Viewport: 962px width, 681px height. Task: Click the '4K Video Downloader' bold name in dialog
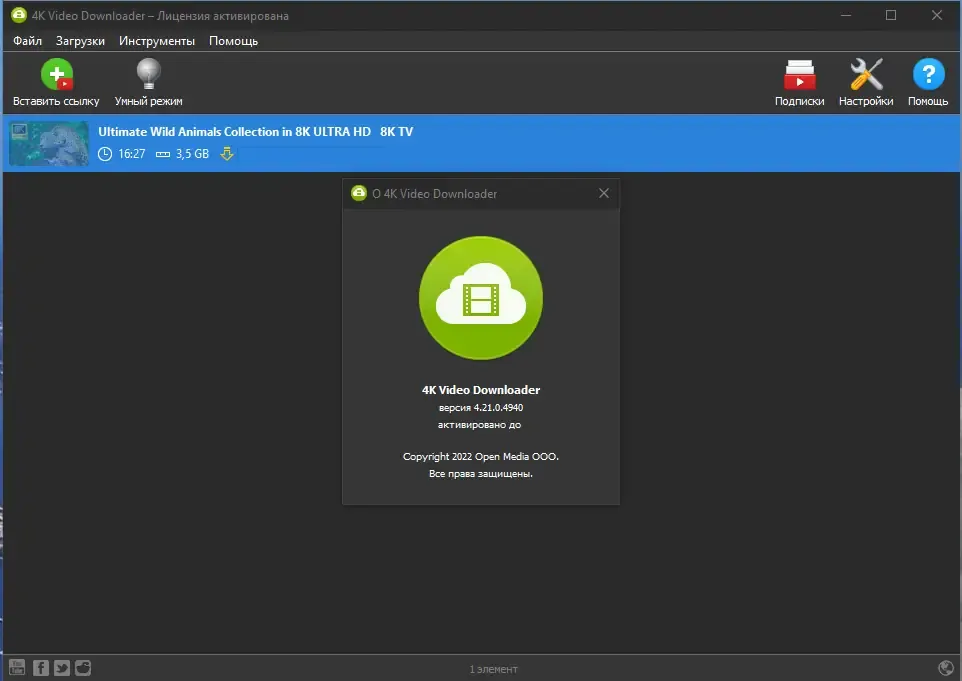tap(481, 390)
